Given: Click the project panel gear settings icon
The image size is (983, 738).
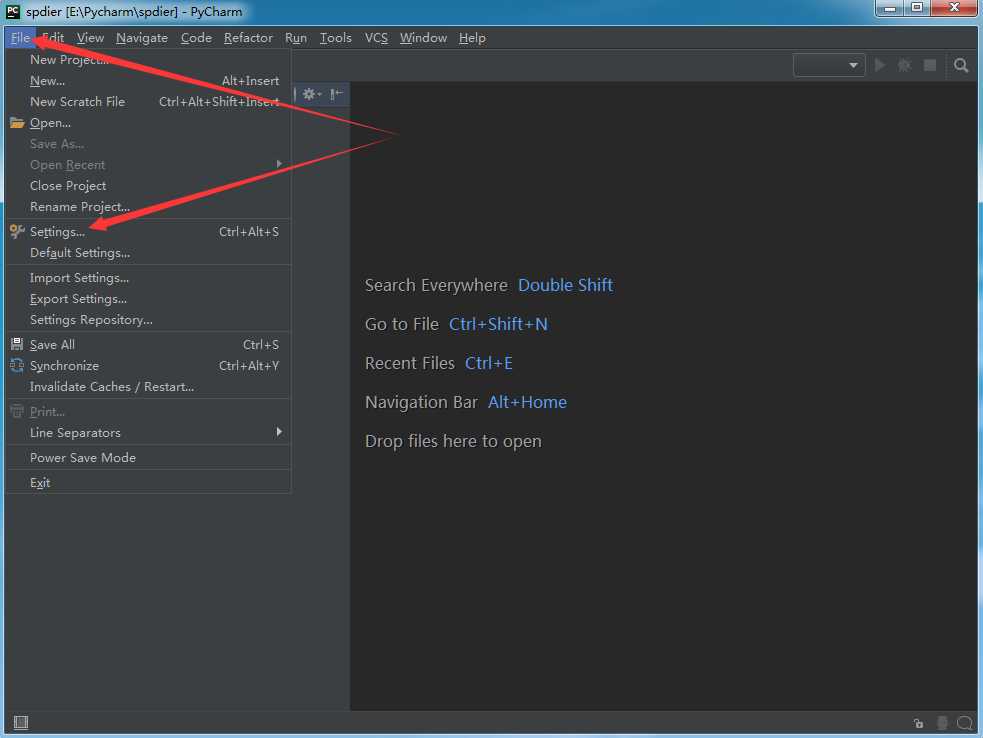Looking at the screenshot, I should click(x=310, y=94).
